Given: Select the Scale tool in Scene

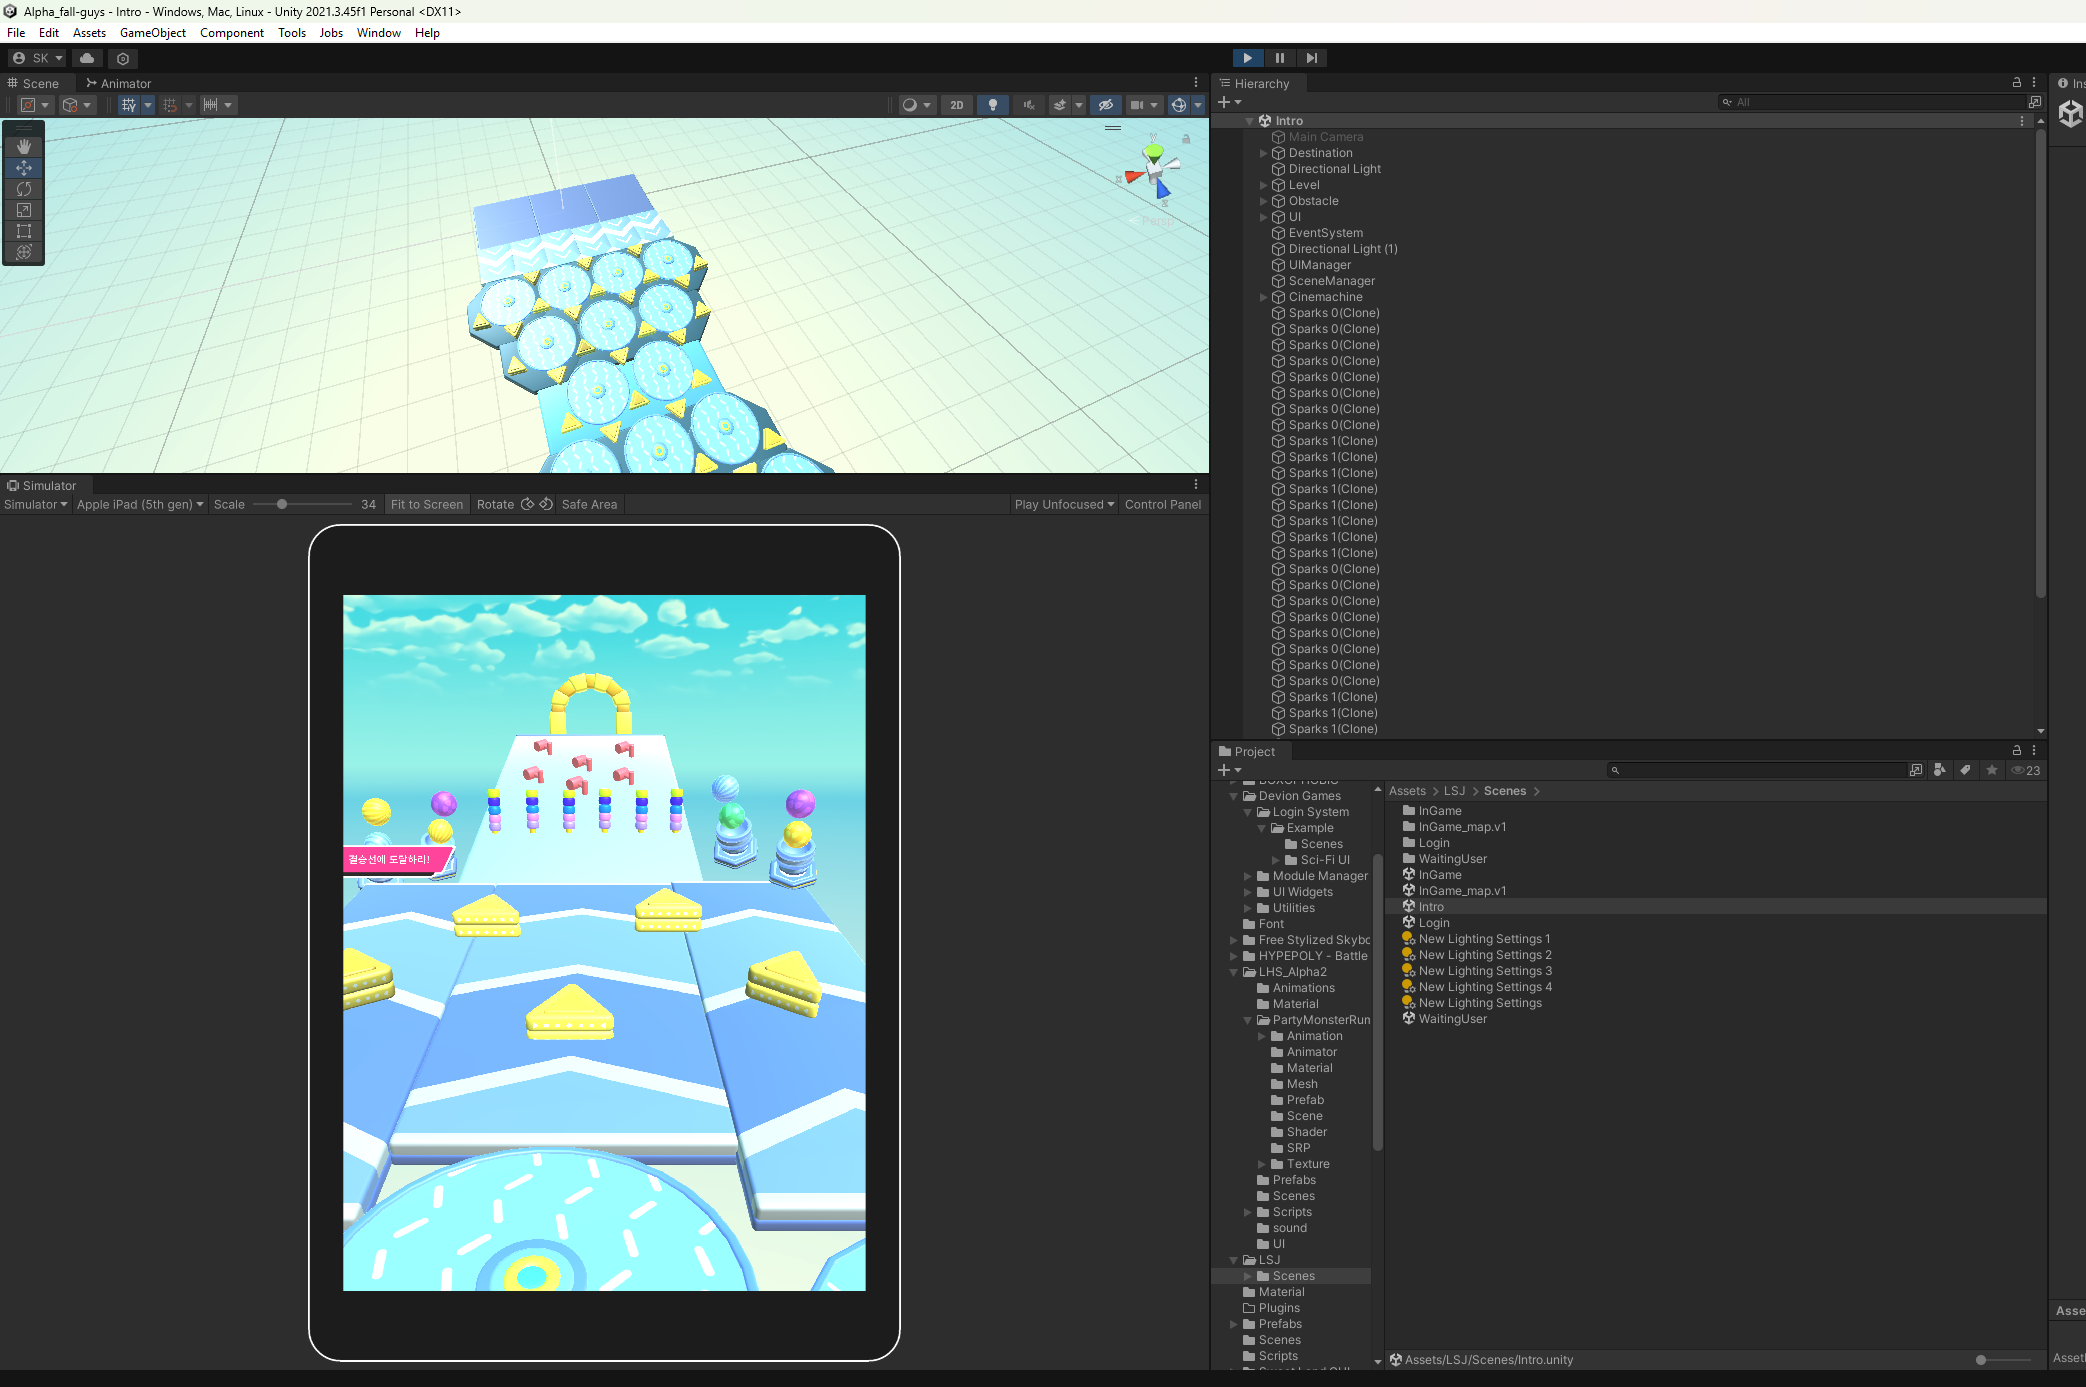Looking at the screenshot, I should click(24, 210).
